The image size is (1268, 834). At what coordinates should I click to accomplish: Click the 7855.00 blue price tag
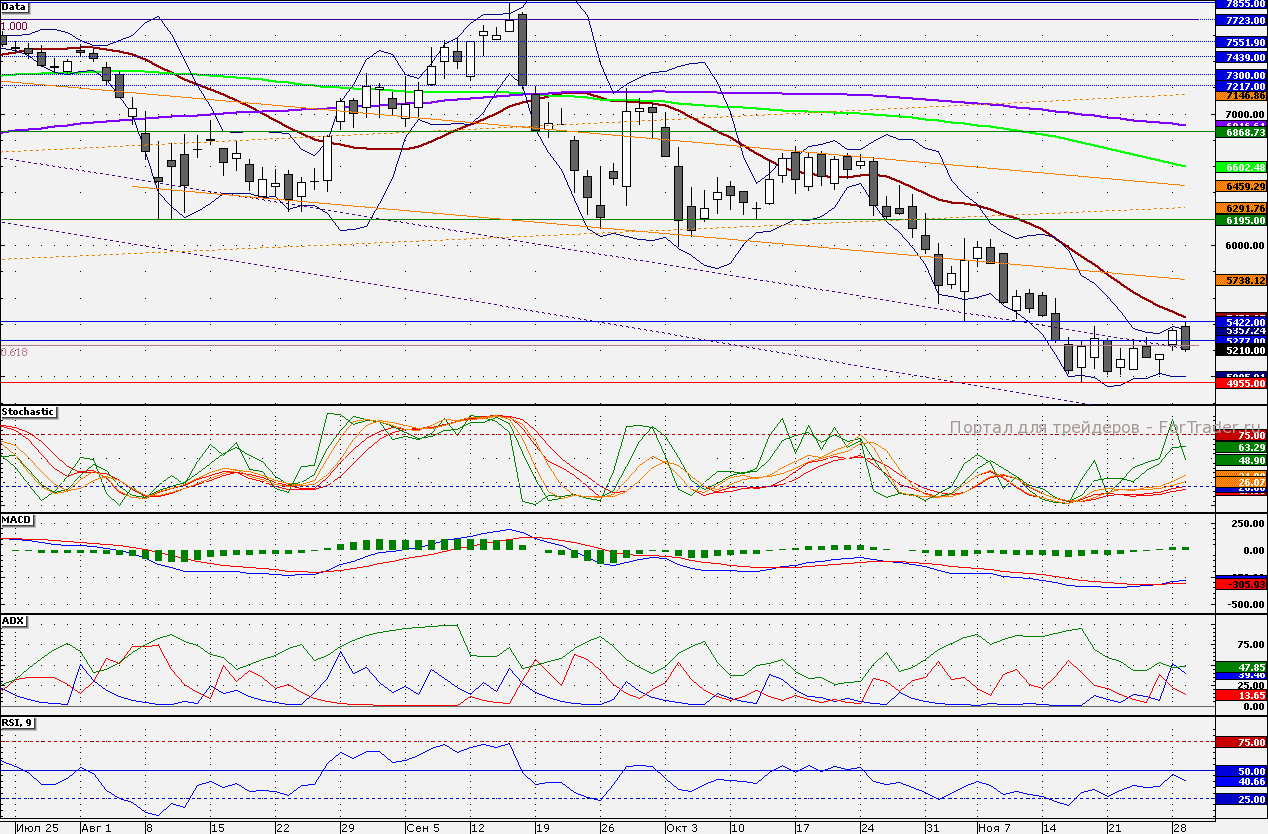tap(1240, 4)
